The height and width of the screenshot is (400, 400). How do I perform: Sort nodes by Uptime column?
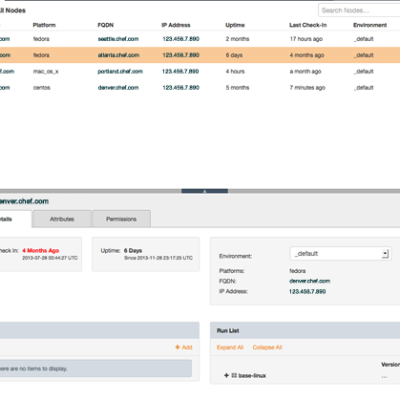click(235, 25)
